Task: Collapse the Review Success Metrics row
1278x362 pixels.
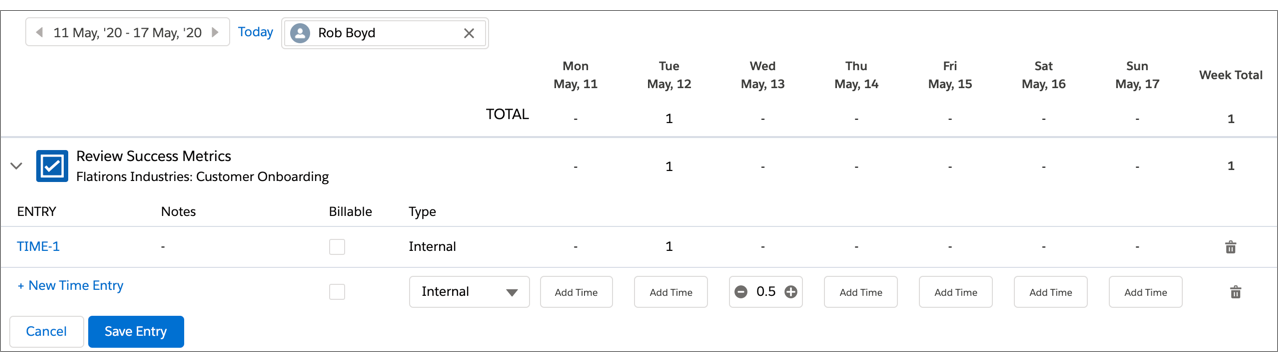Action: 16,166
